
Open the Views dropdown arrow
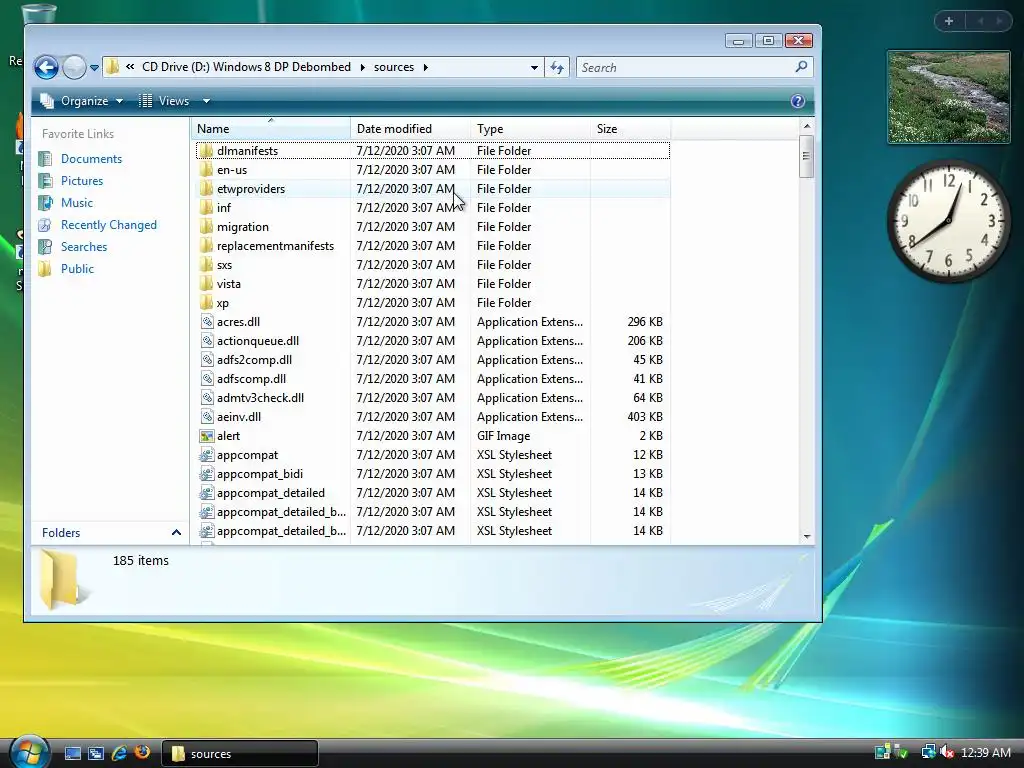click(206, 101)
